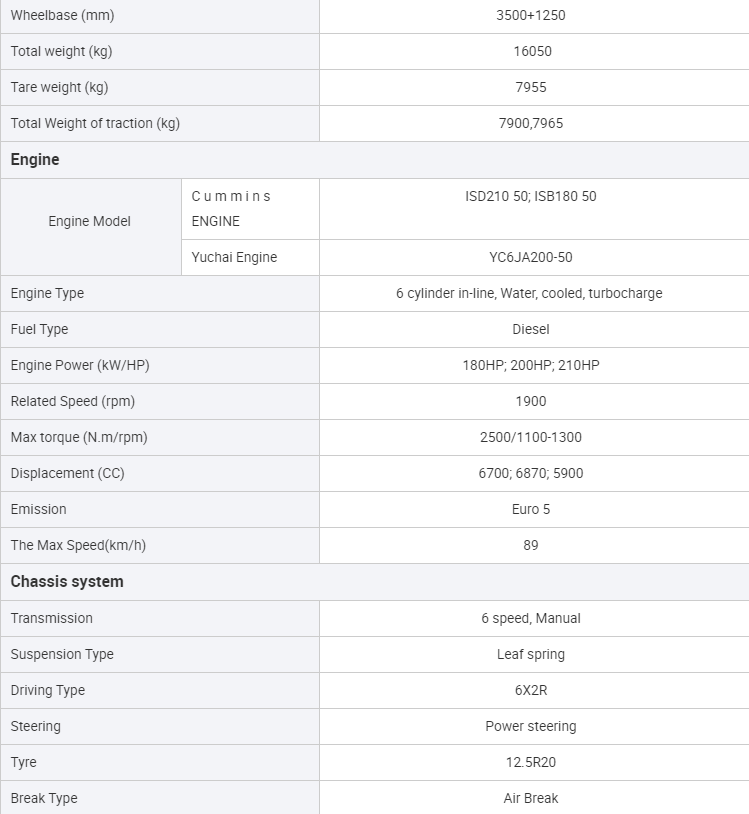Select the ISD210 50; ISB180 50 value
The width and height of the screenshot is (749, 814).
(531, 197)
